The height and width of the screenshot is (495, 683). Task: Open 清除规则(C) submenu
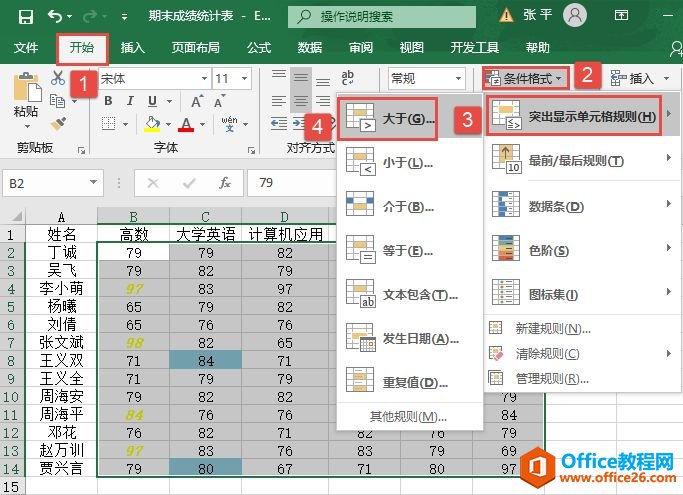pos(582,353)
